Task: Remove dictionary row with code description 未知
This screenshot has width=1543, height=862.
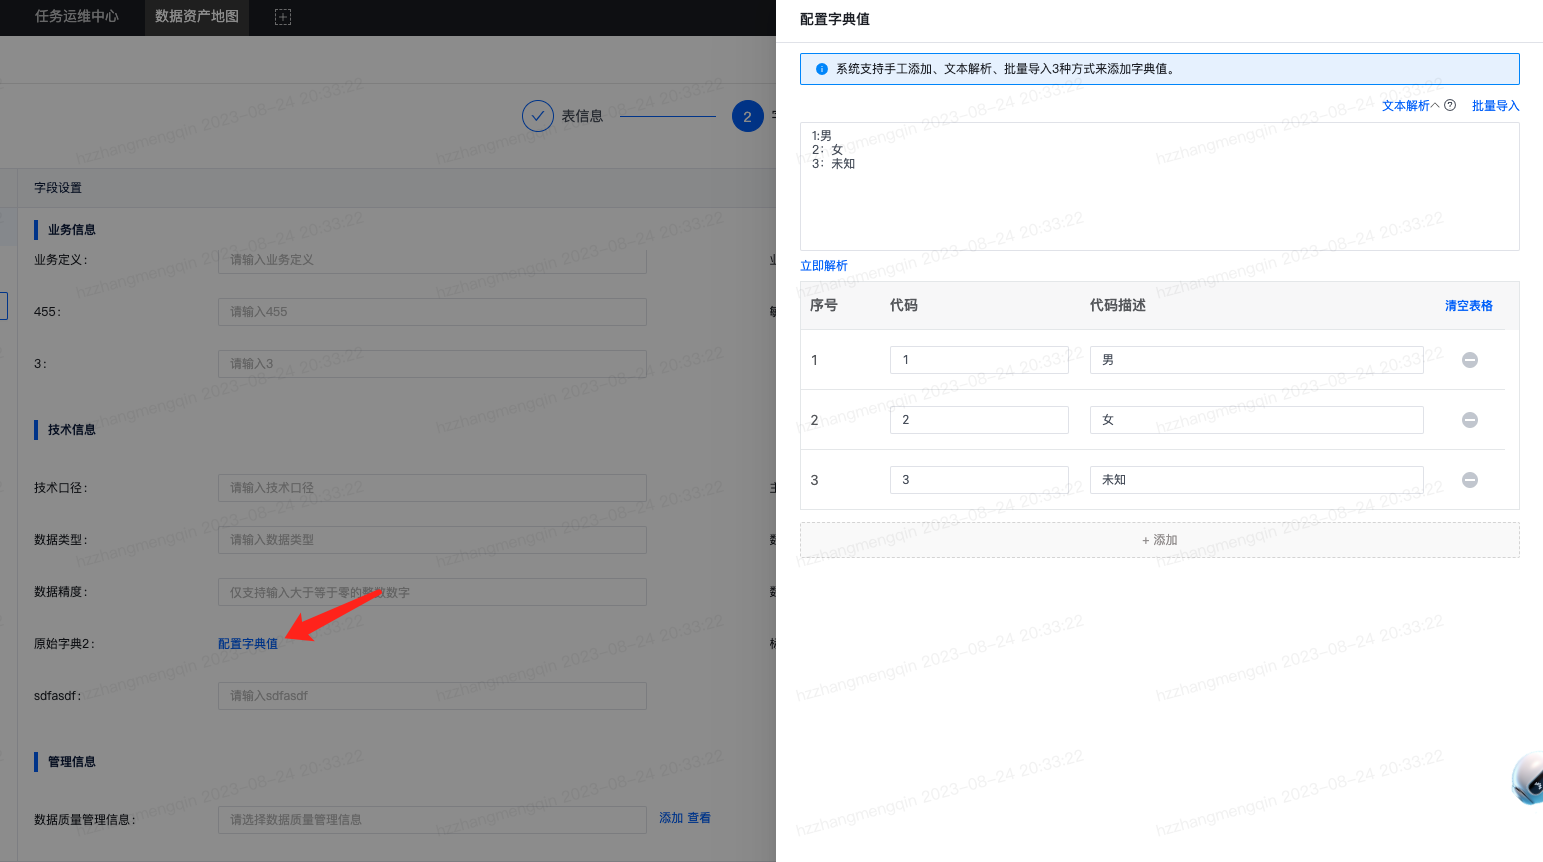Action: pos(1470,480)
